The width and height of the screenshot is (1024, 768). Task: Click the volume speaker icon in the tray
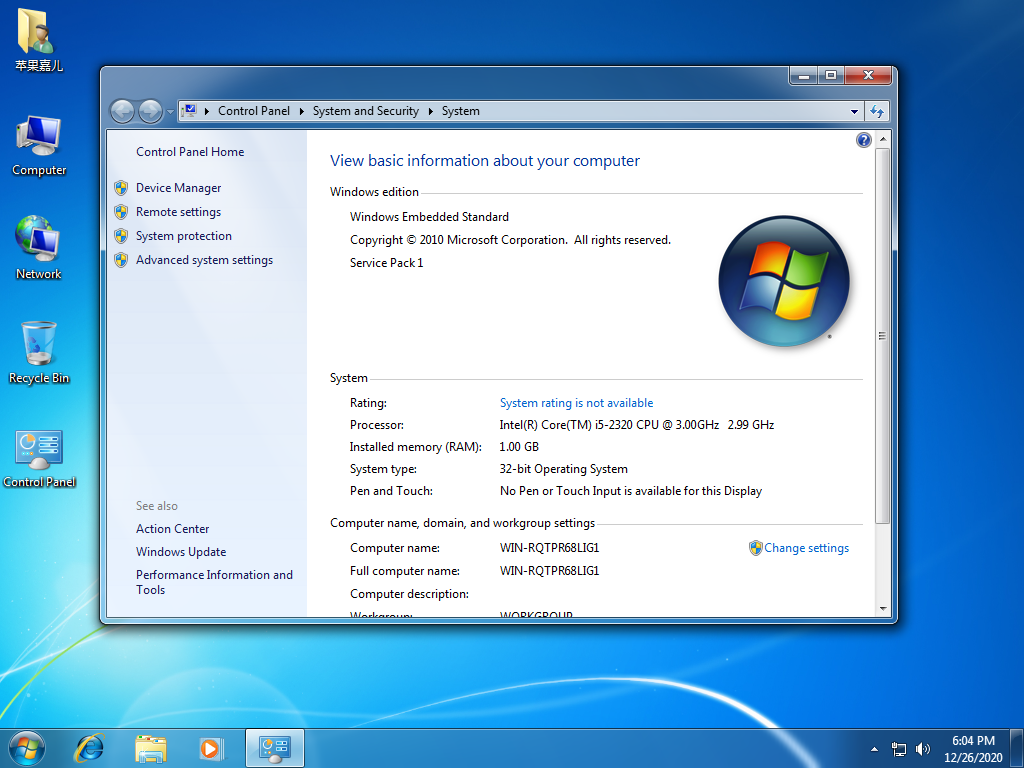[922, 748]
